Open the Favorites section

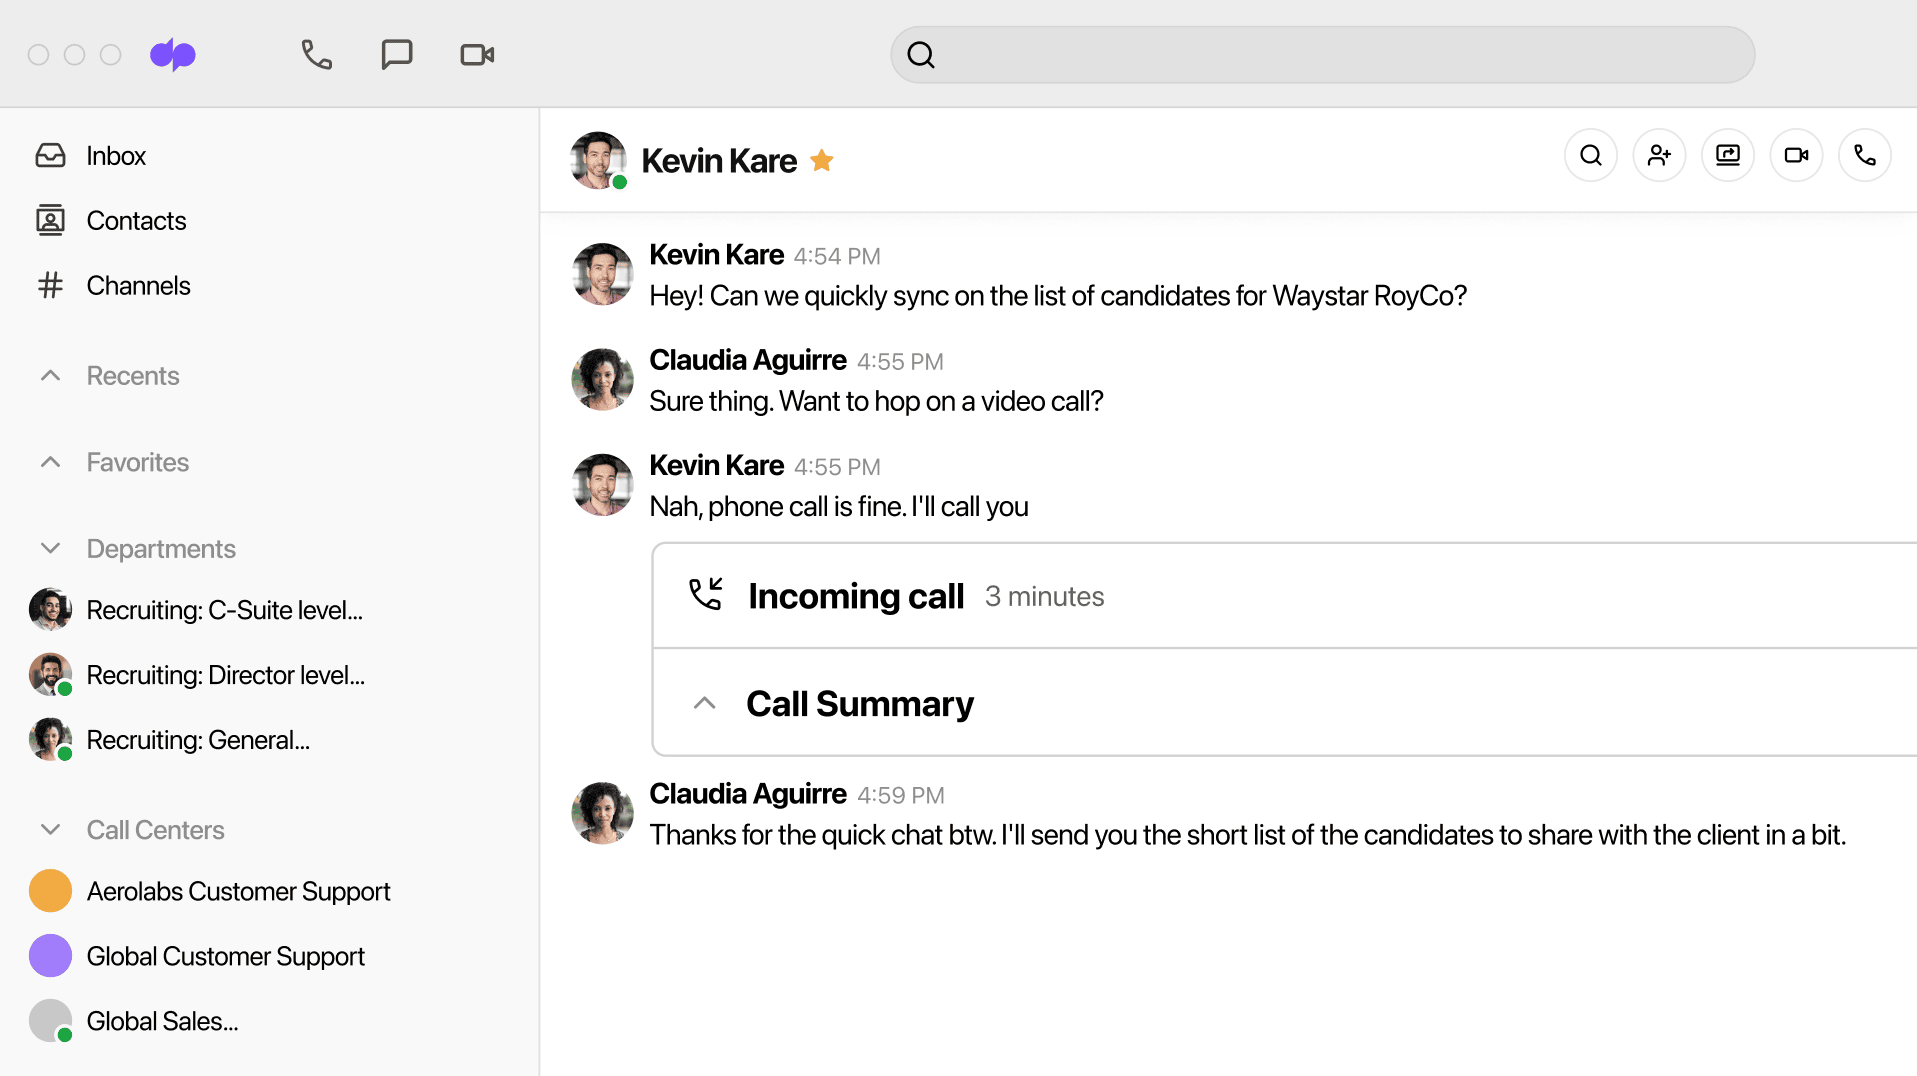click(x=137, y=462)
